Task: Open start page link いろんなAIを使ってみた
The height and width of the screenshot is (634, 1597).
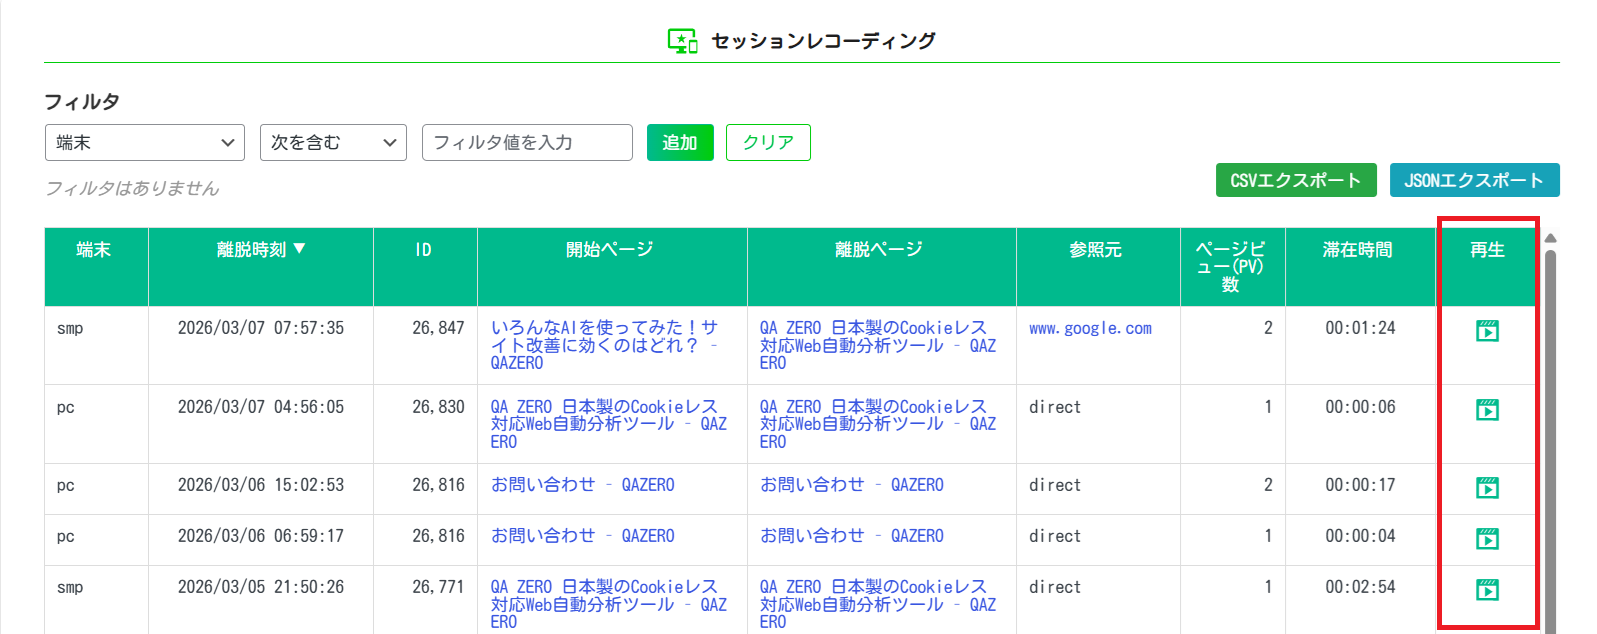Action: coord(604,345)
